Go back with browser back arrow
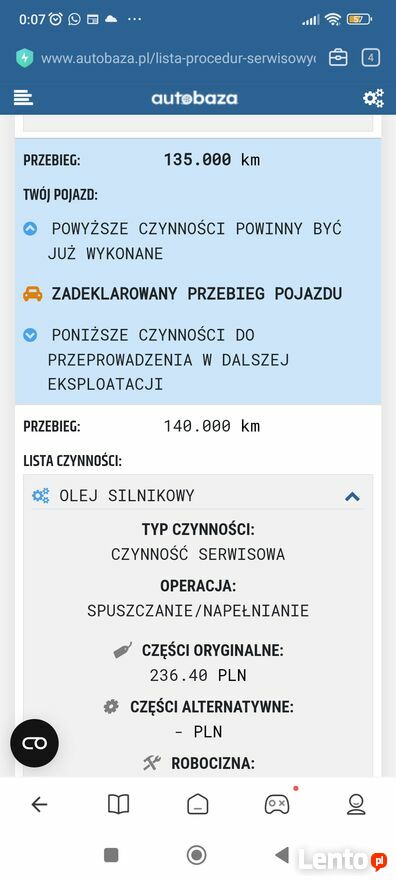Viewport: 396px width, 880px height. [39, 805]
